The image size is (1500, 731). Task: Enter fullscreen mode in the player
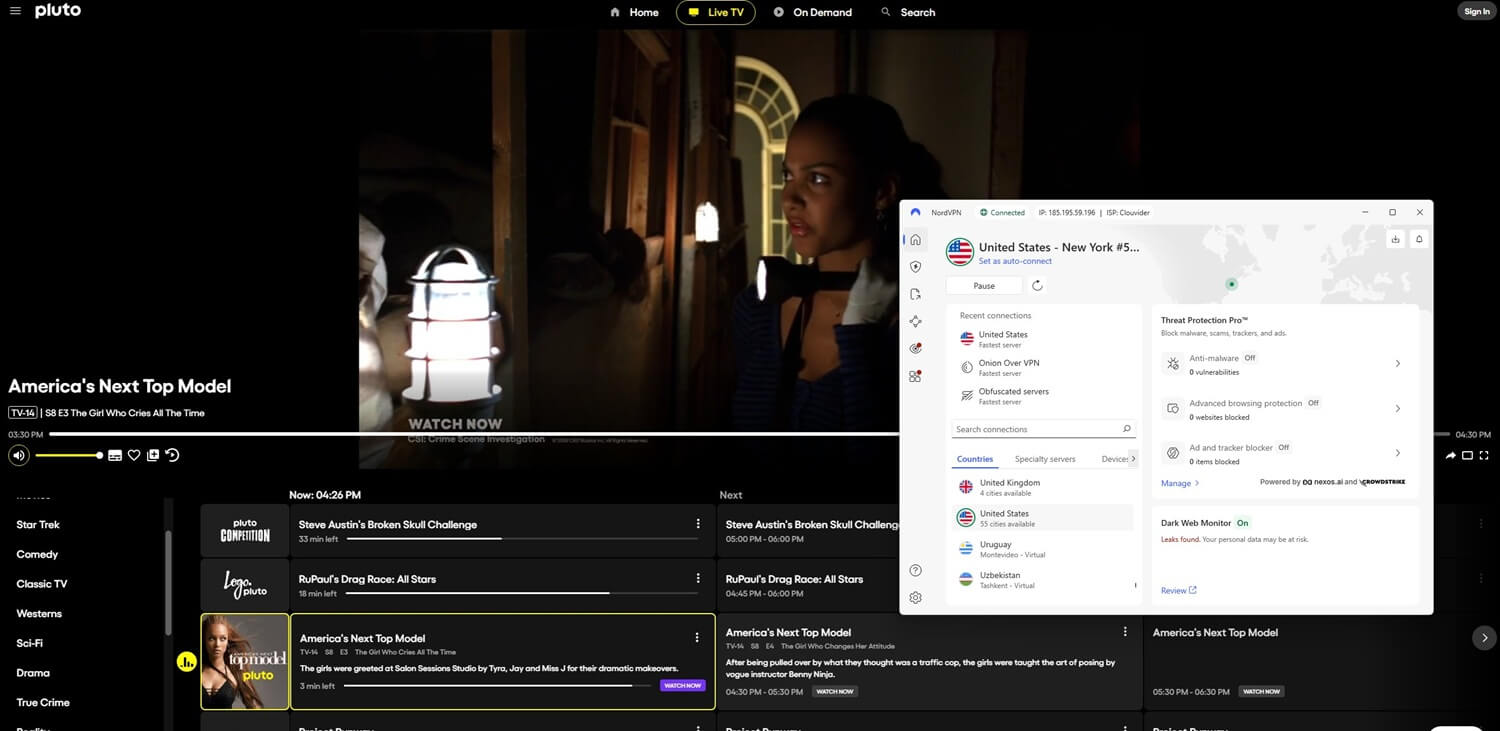1484,455
